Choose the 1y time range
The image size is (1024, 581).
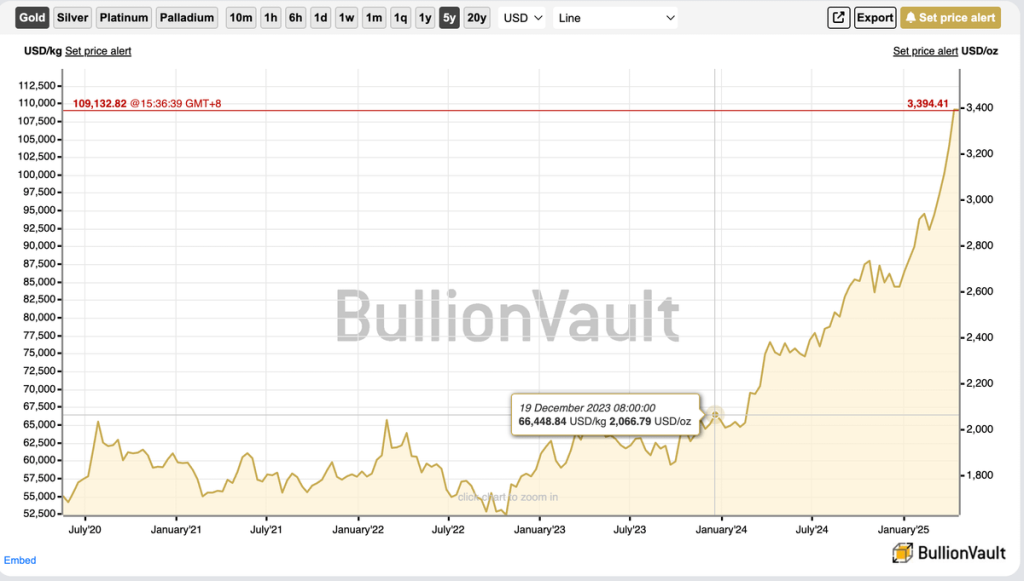coord(425,18)
